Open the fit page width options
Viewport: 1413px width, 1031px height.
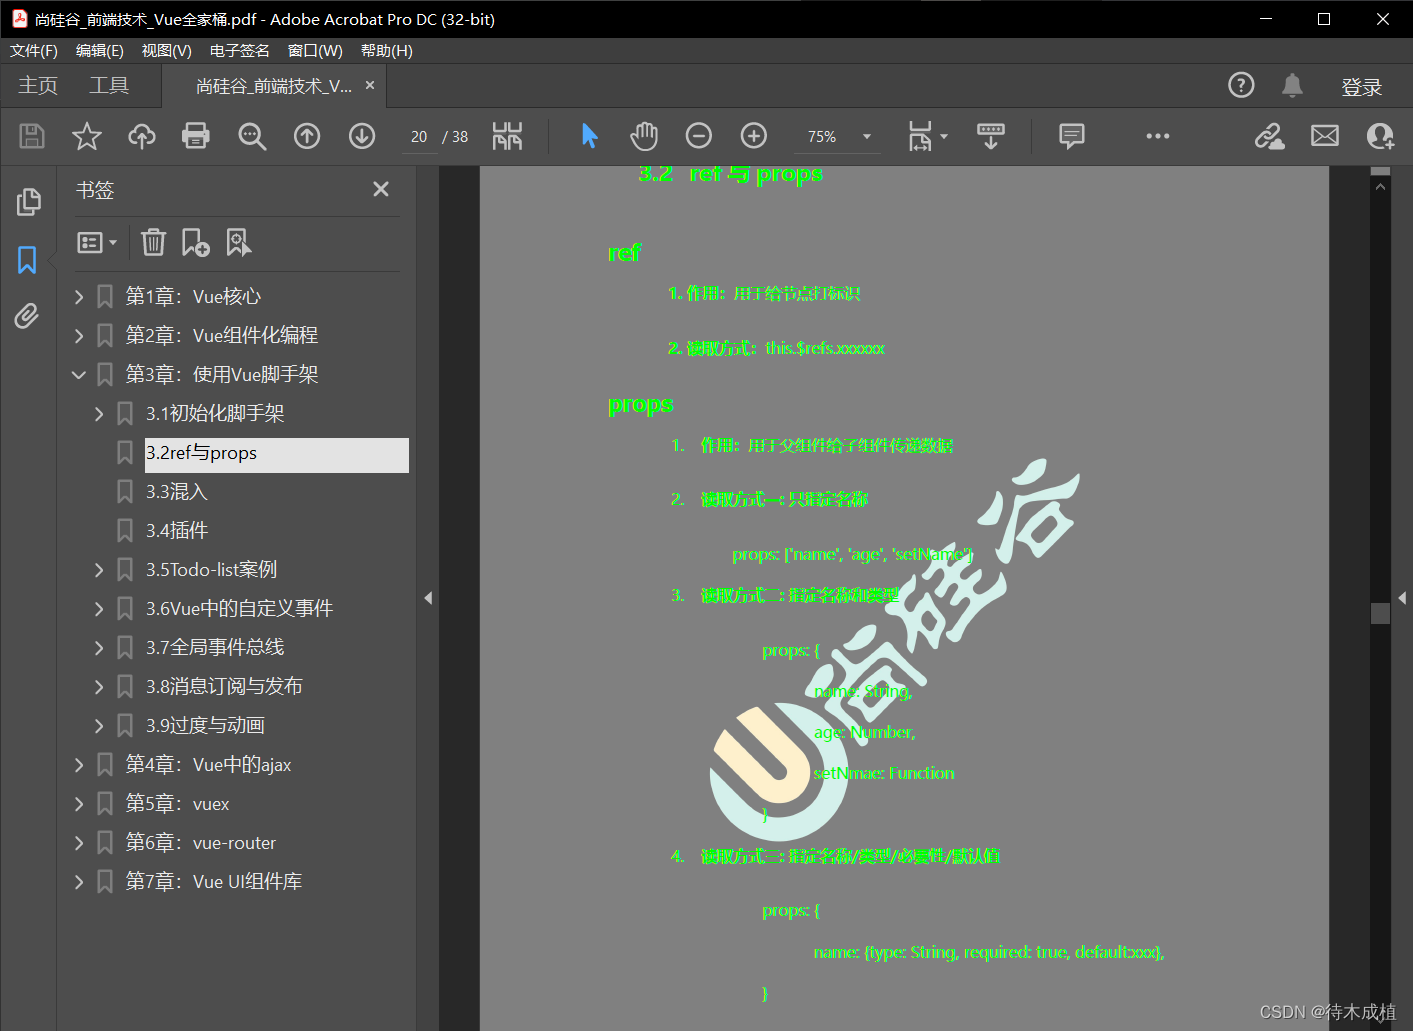click(x=927, y=136)
